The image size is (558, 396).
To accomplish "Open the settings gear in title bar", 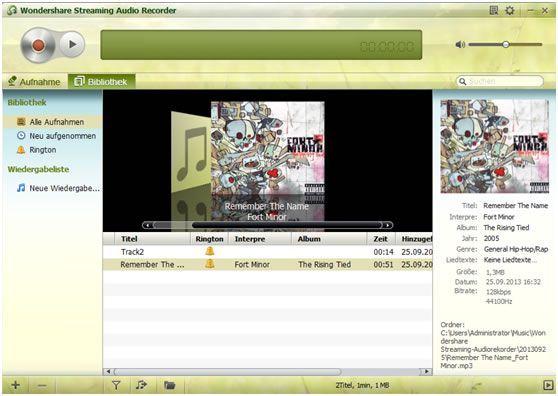I will pos(510,11).
